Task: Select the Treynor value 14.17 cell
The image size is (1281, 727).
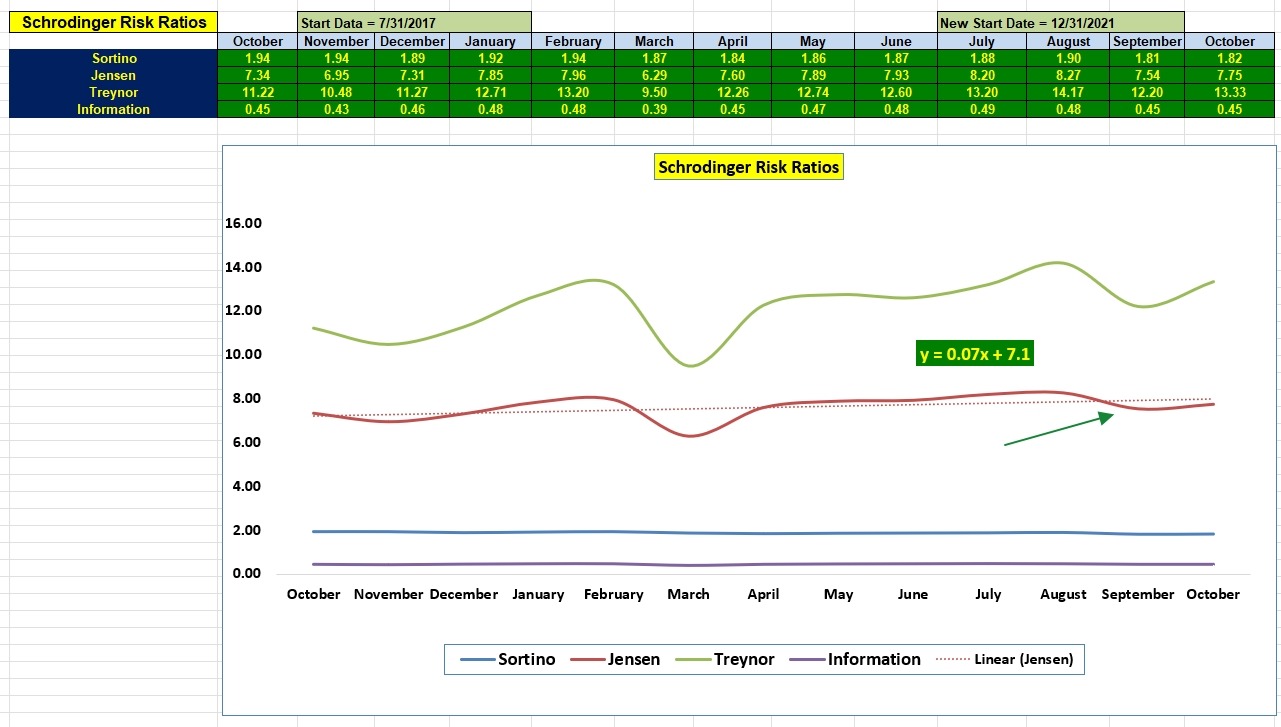Action: 1066,93
